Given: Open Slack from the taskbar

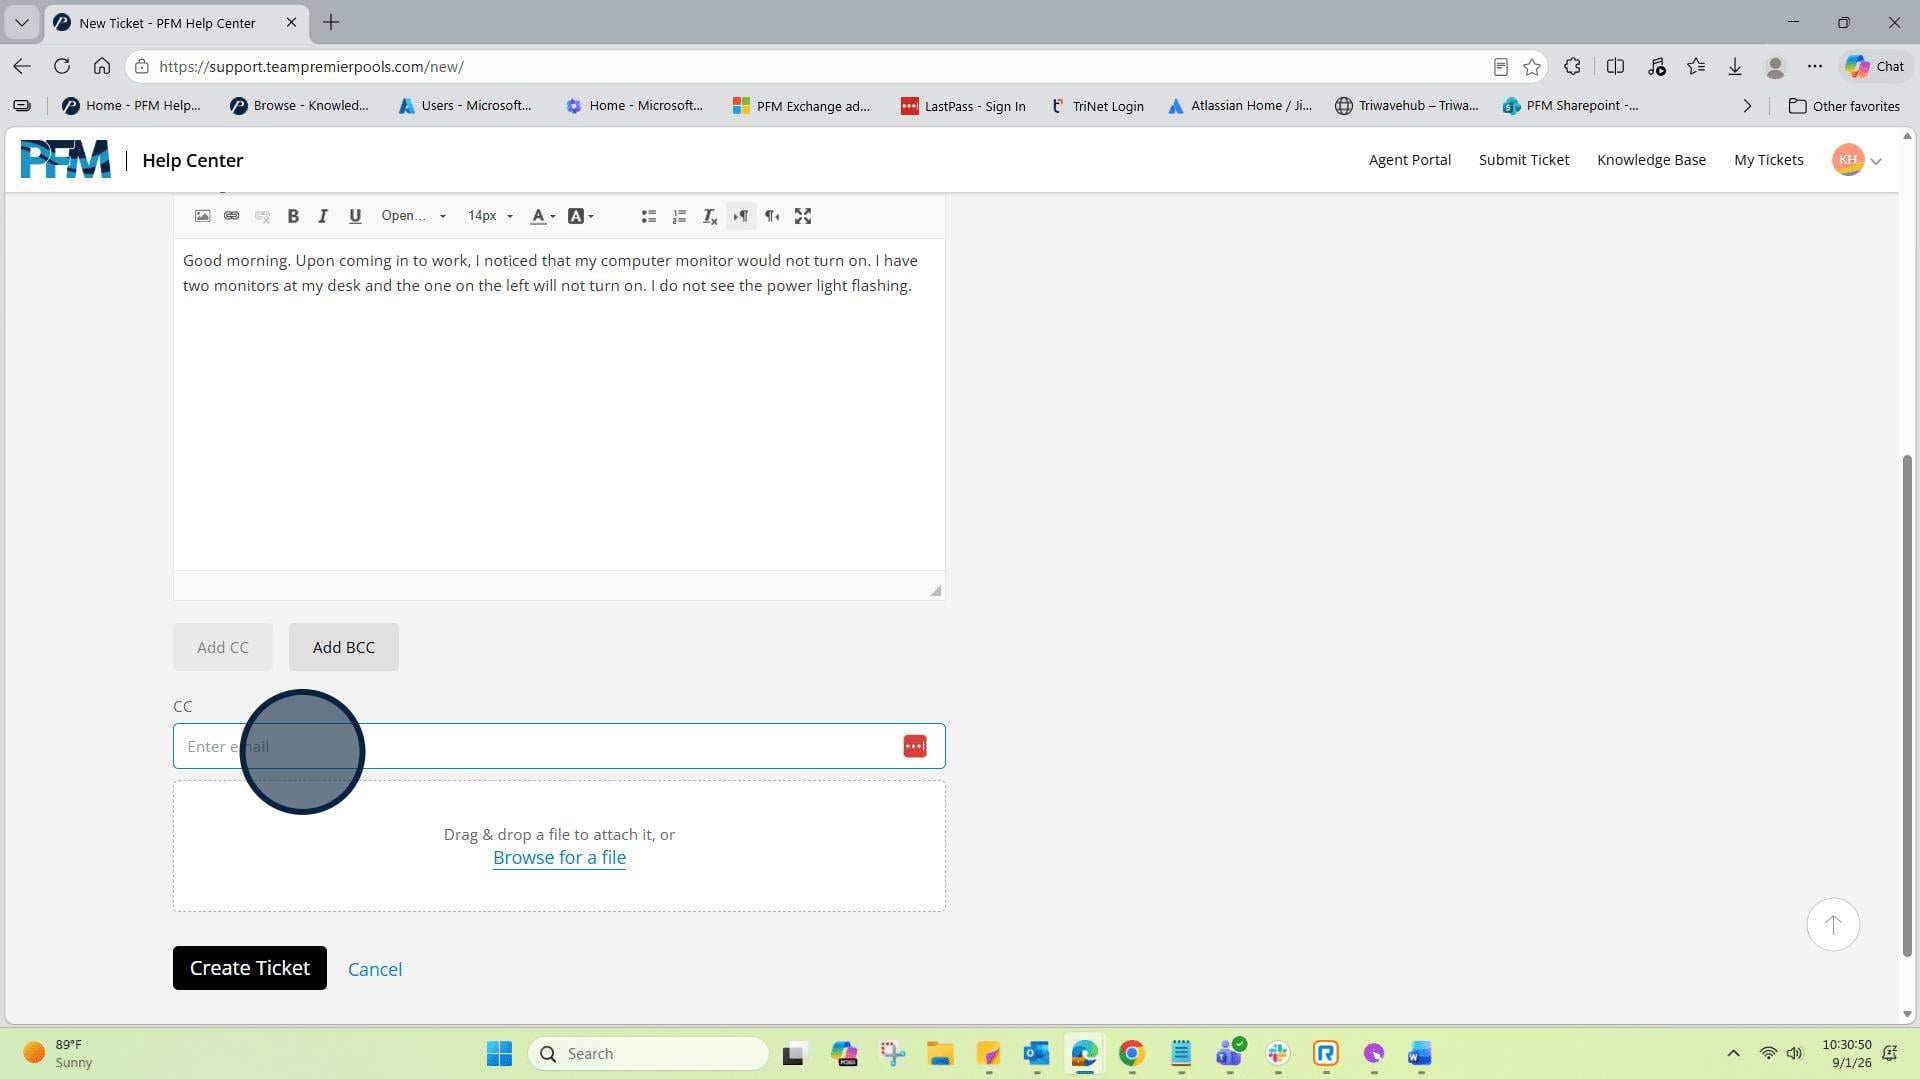Looking at the screenshot, I should [x=1277, y=1053].
